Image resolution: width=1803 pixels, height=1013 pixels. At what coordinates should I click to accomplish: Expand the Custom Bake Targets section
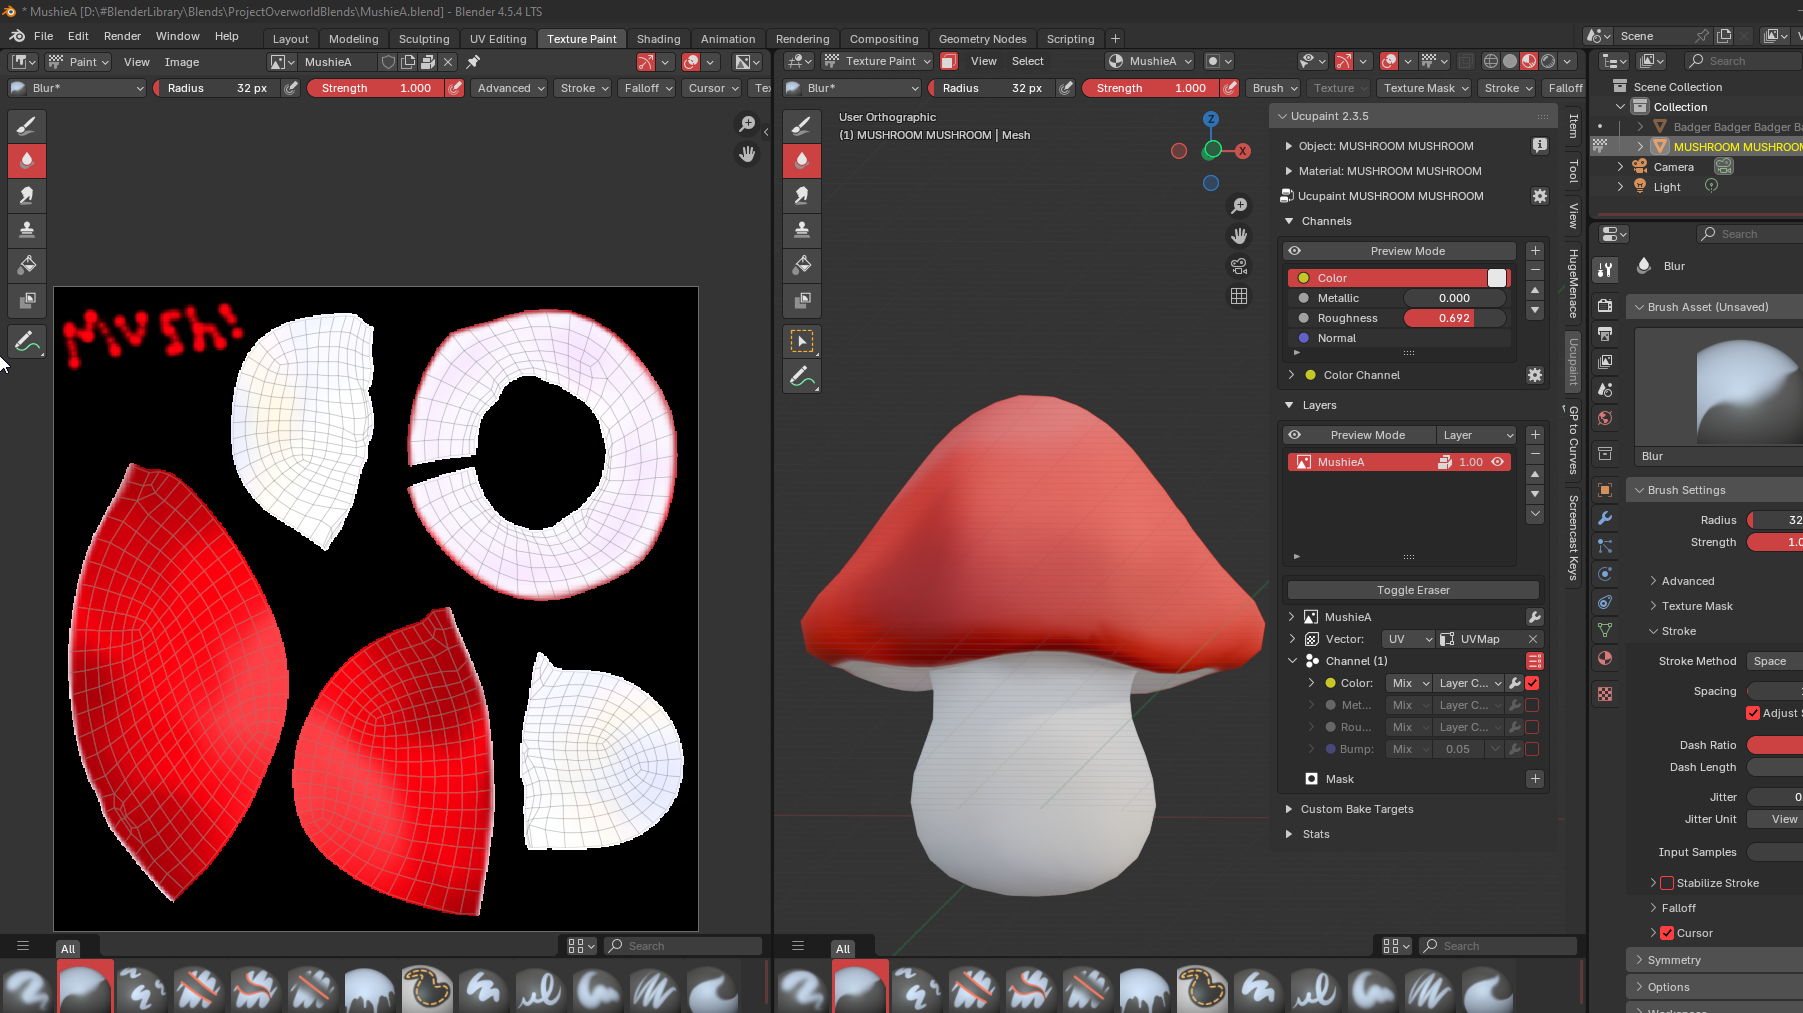[x=1357, y=809]
